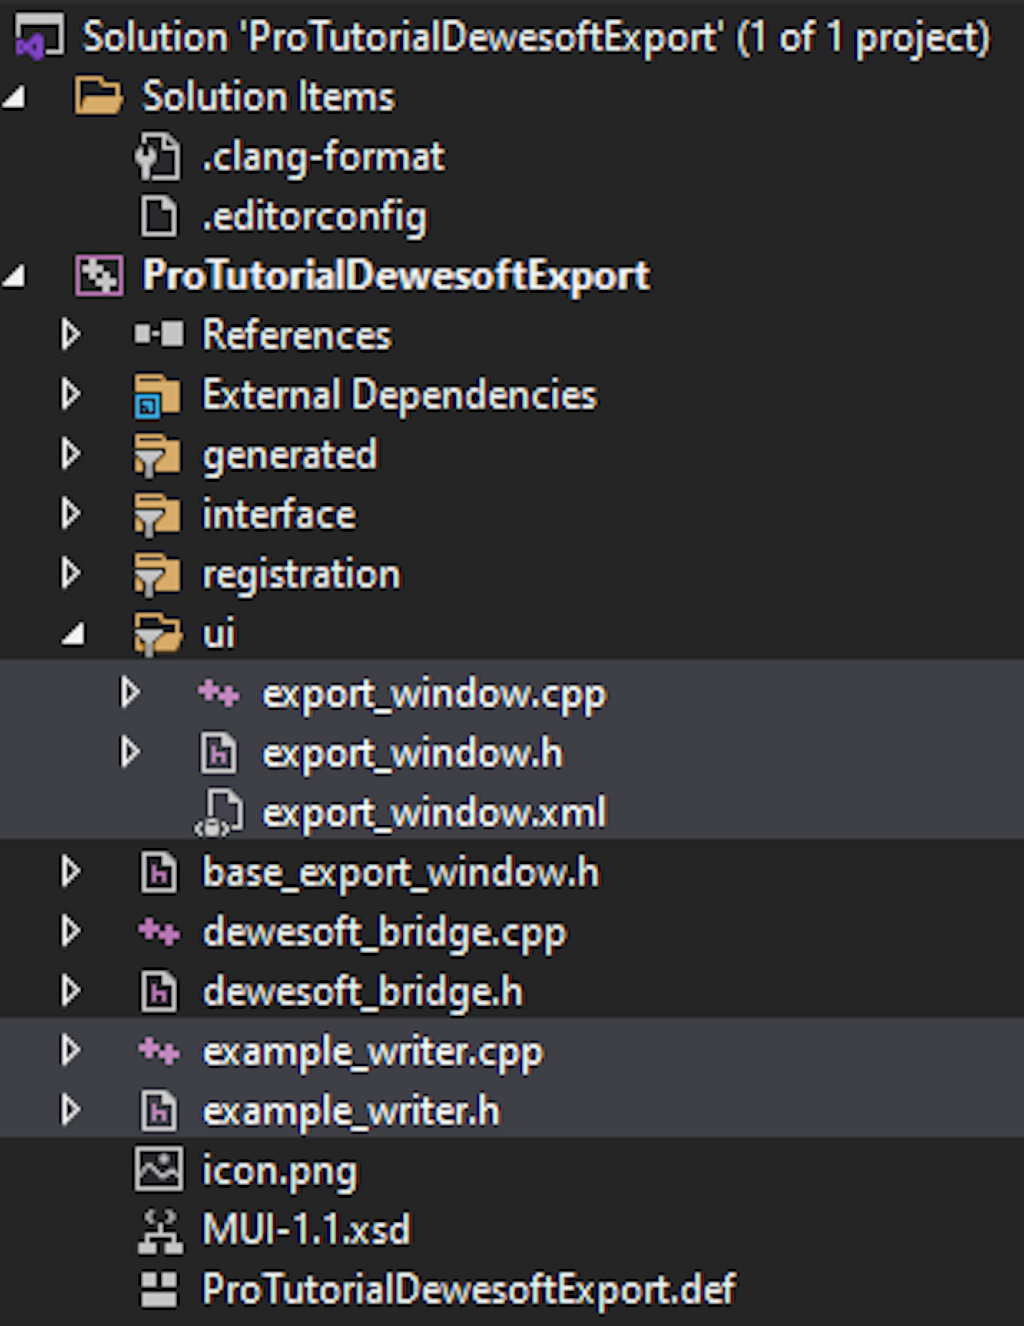This screenshot has width=1024, height=1326.
Task: Expand the example_writer.h node
Action: pos(70,1111)
